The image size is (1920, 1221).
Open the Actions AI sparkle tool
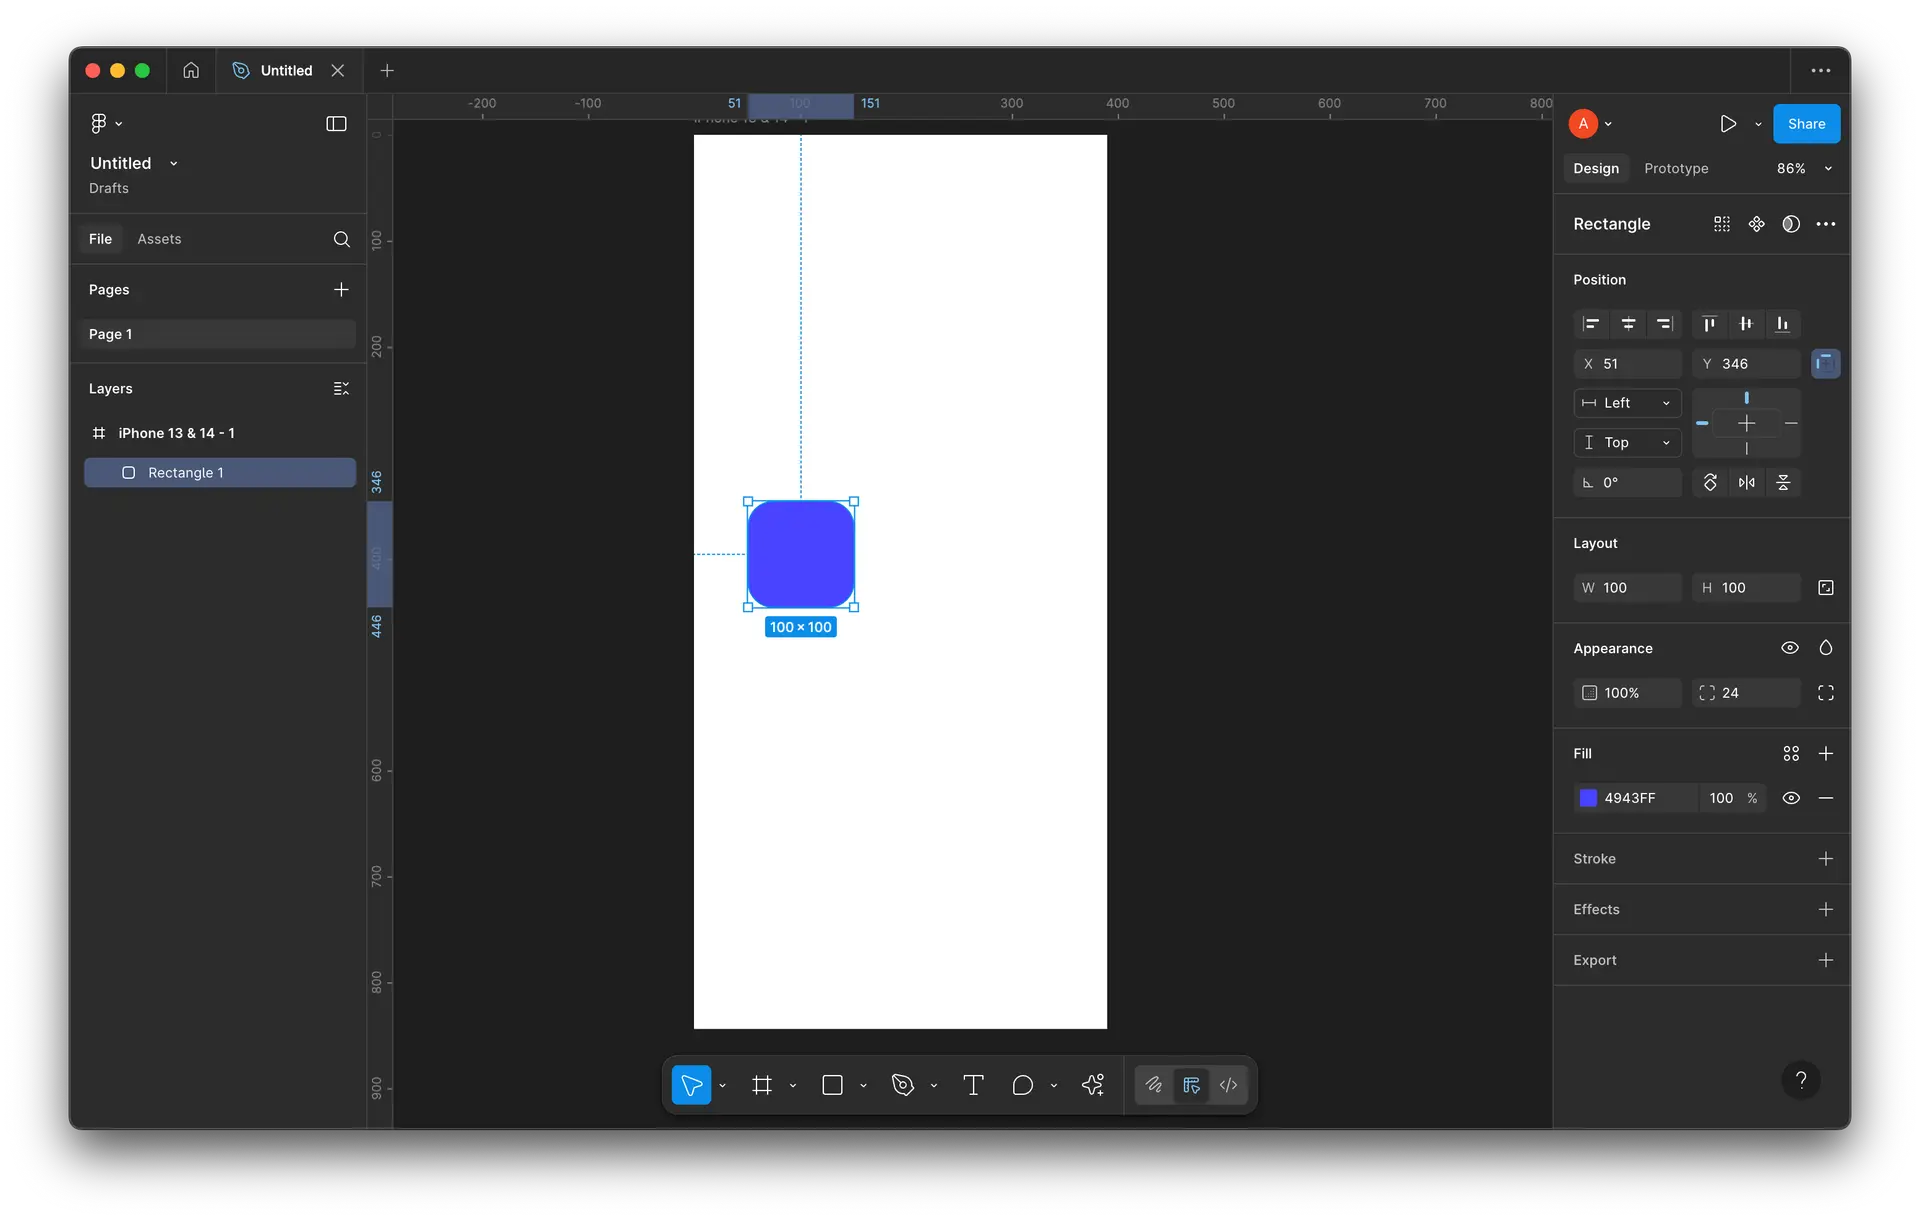coord(1093,1085)
